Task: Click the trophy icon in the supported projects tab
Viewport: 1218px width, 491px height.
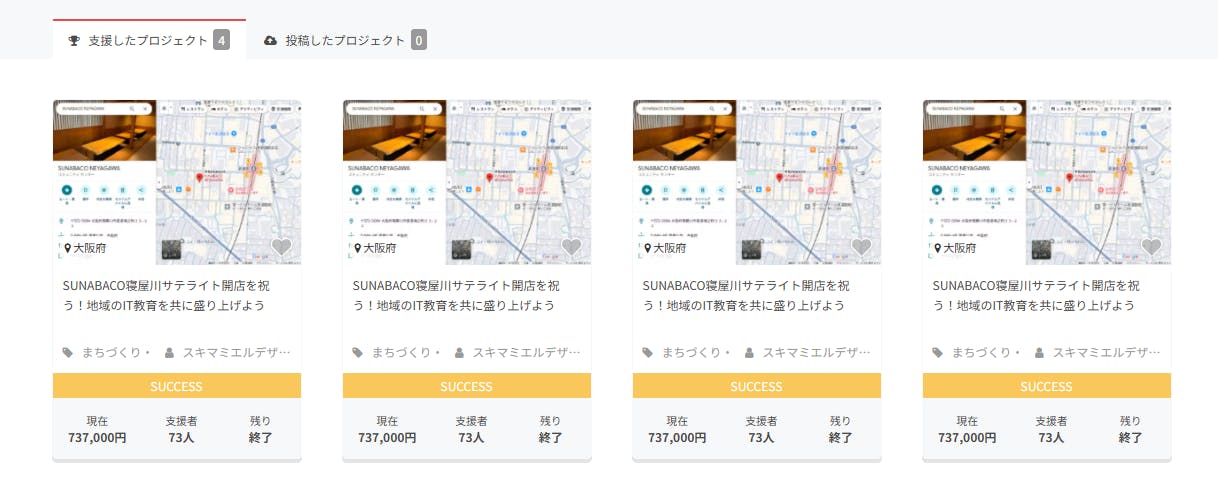Action: 74,41
